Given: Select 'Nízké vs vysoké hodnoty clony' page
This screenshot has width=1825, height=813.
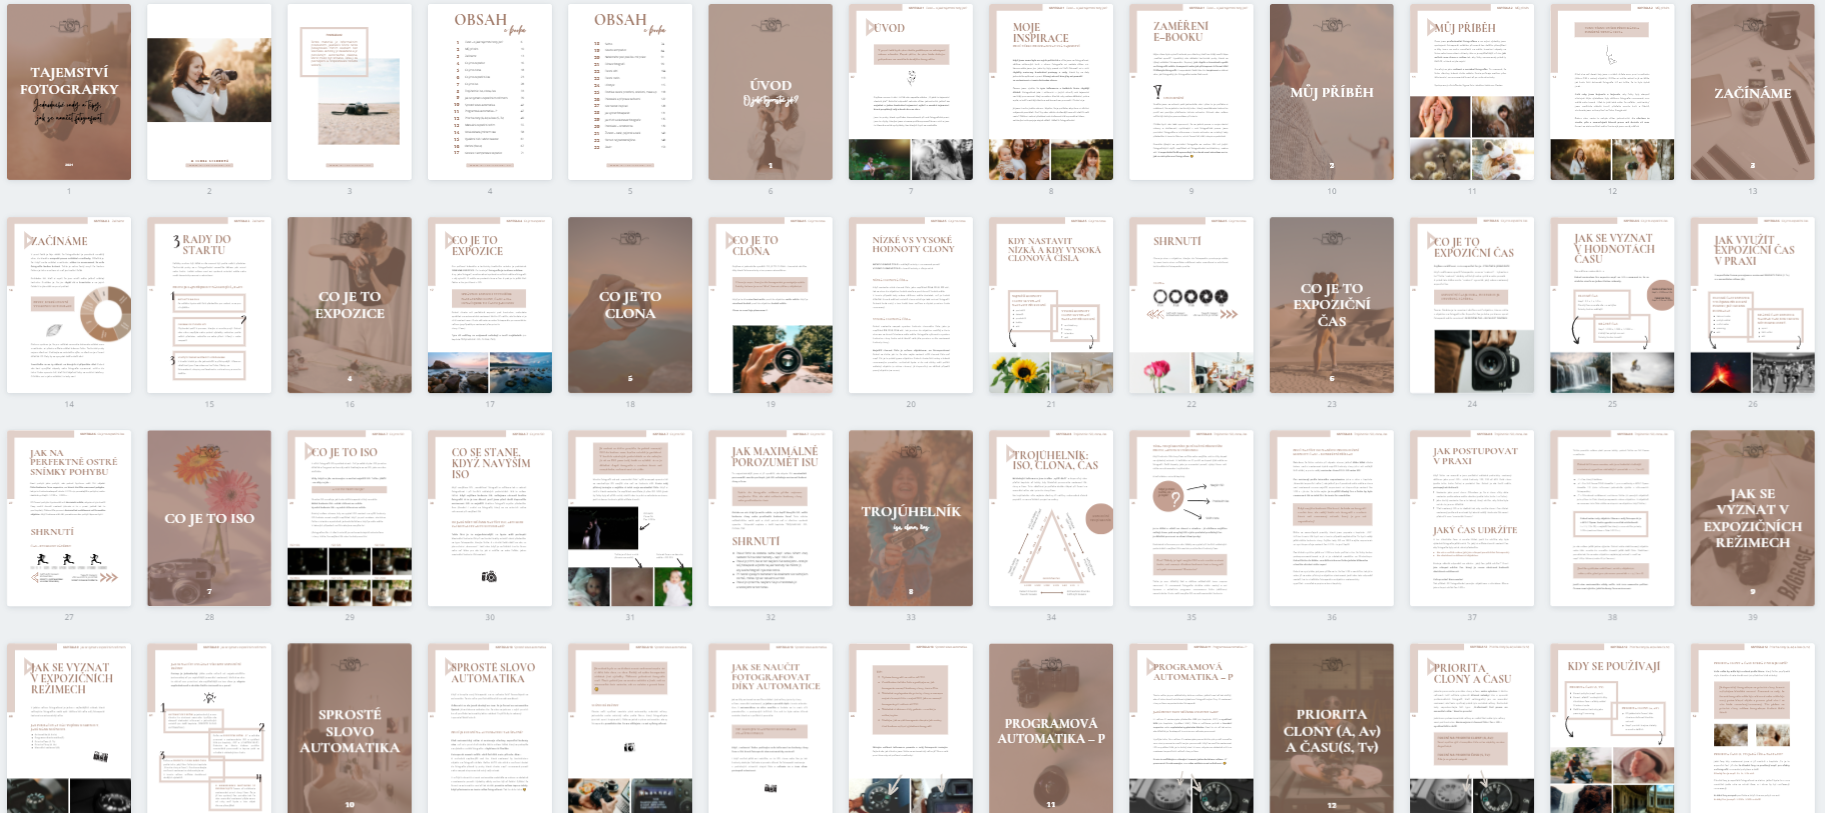Looking at the screenshot, I should tap(911, 305).
